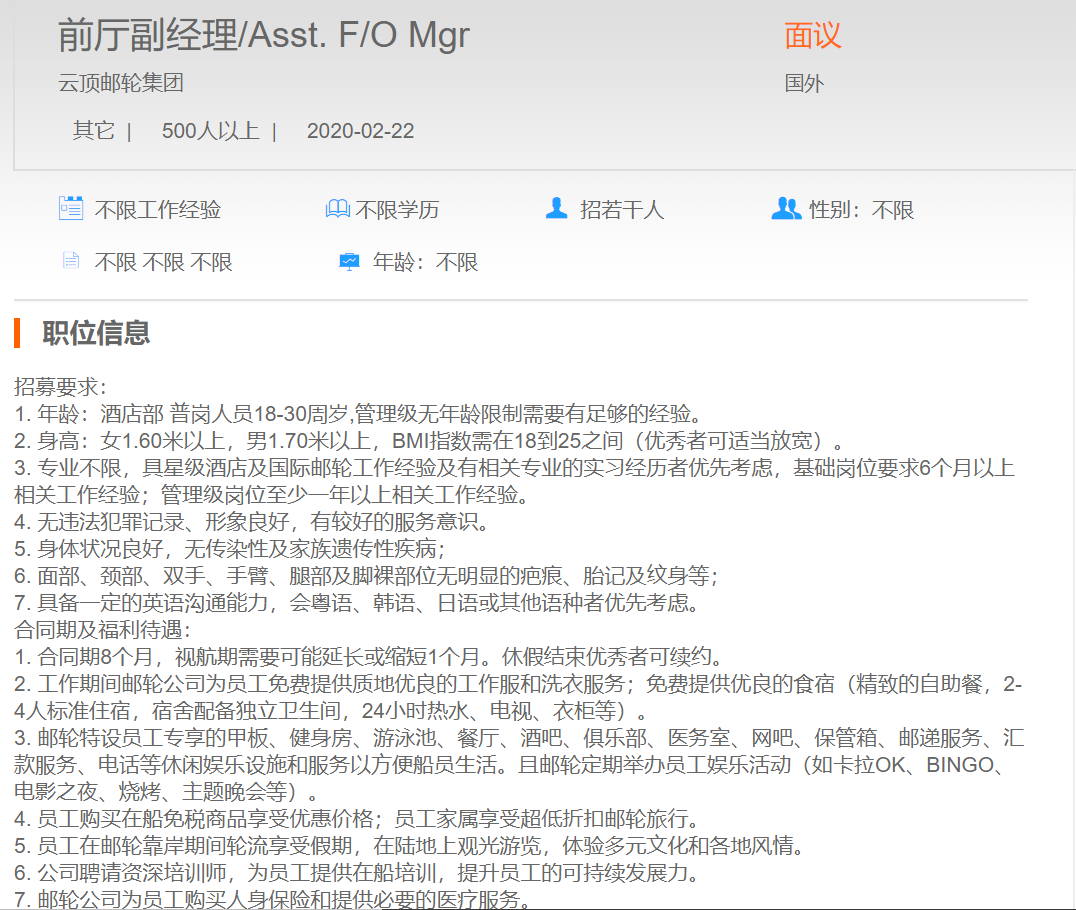Click the orange 面议 salary text

tap(812, 36)
